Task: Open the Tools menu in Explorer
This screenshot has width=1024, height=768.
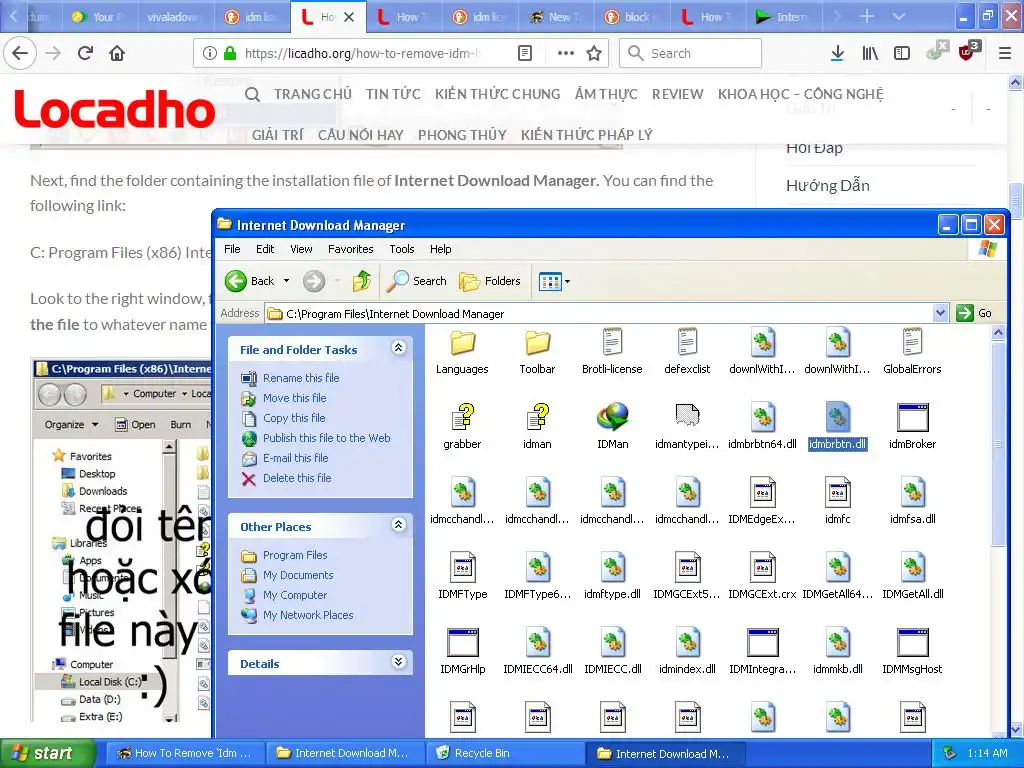Action: point(402,249)
